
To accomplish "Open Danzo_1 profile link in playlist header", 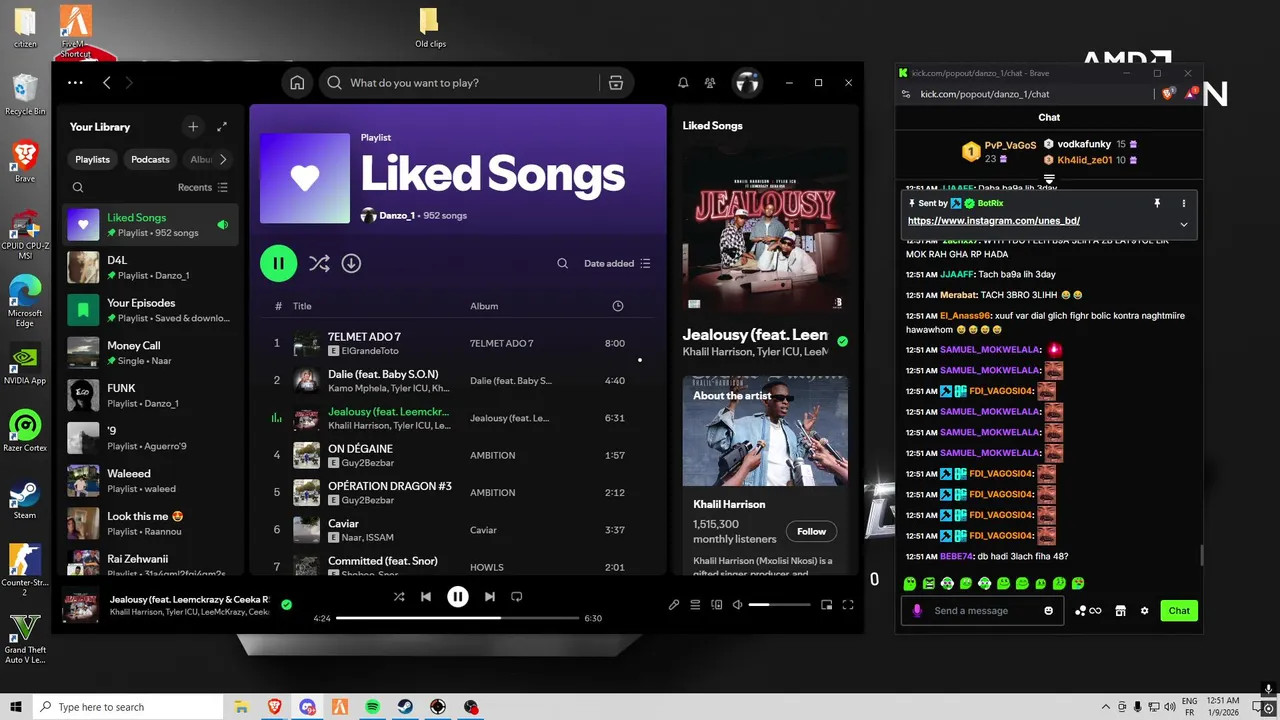I will point(397,216).
